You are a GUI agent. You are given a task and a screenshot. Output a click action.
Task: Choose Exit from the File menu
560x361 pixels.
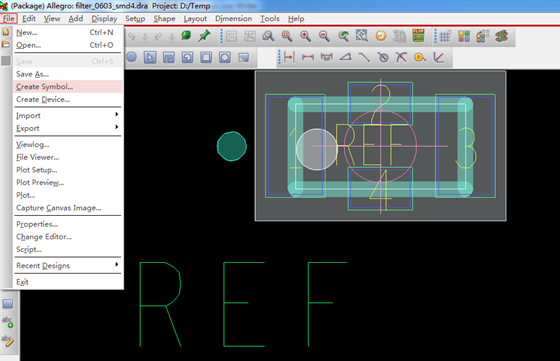click(67, 282)
